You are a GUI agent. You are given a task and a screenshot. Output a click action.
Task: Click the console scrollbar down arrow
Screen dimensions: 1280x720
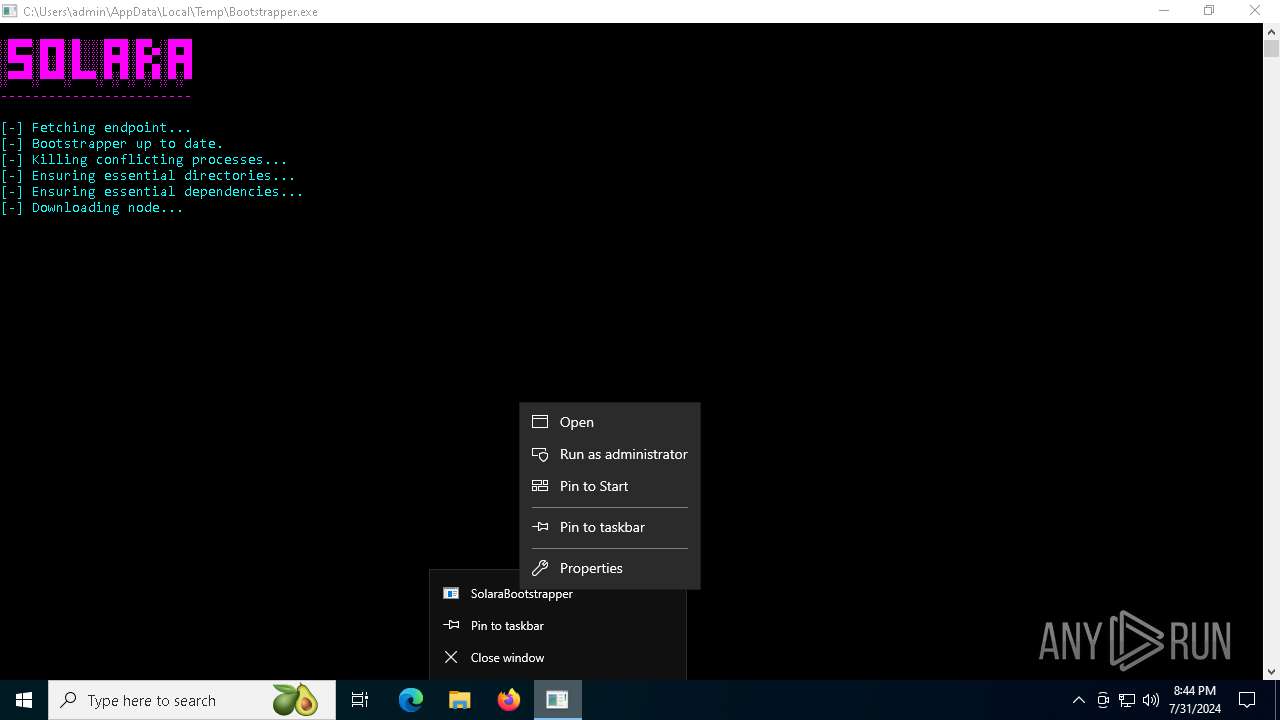point(1271,672)
